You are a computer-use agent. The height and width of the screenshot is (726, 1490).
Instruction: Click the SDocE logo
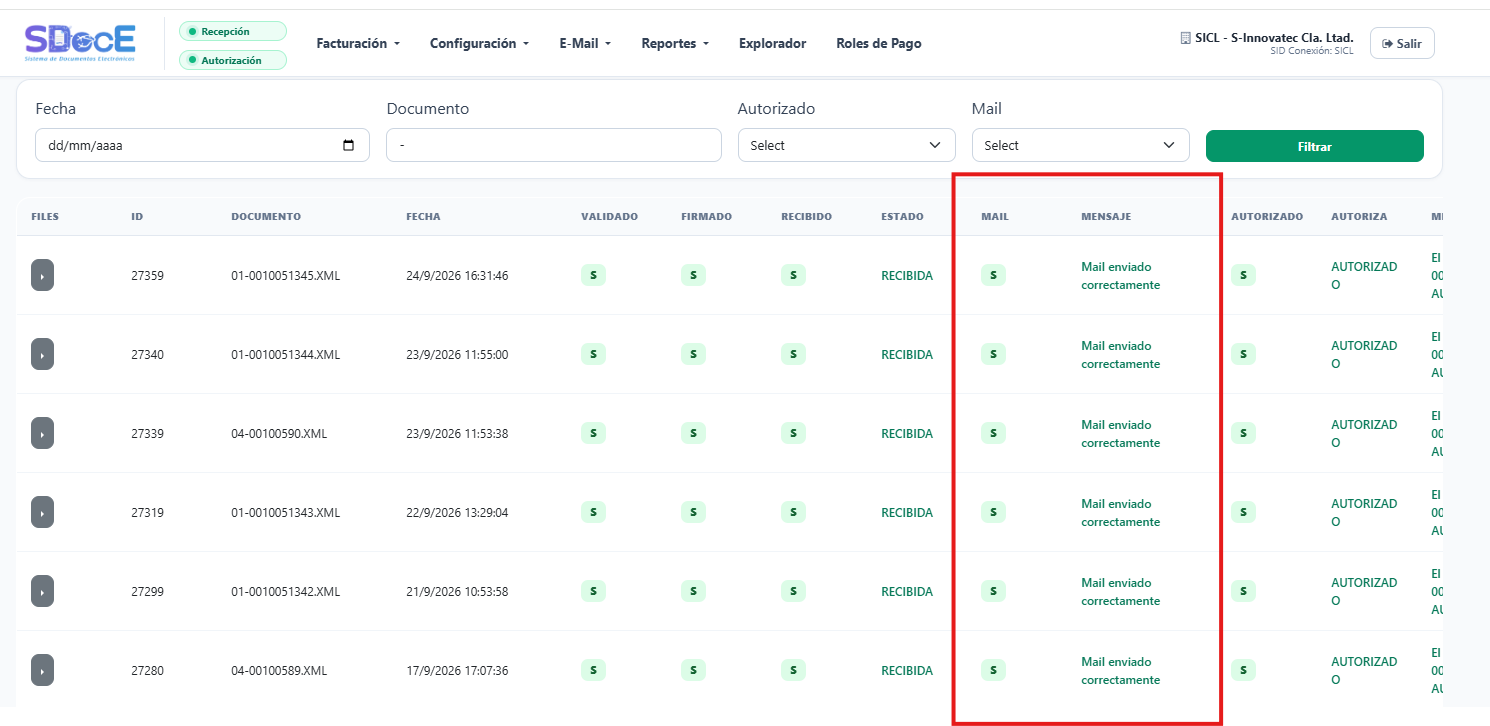(x=80, y=43)
